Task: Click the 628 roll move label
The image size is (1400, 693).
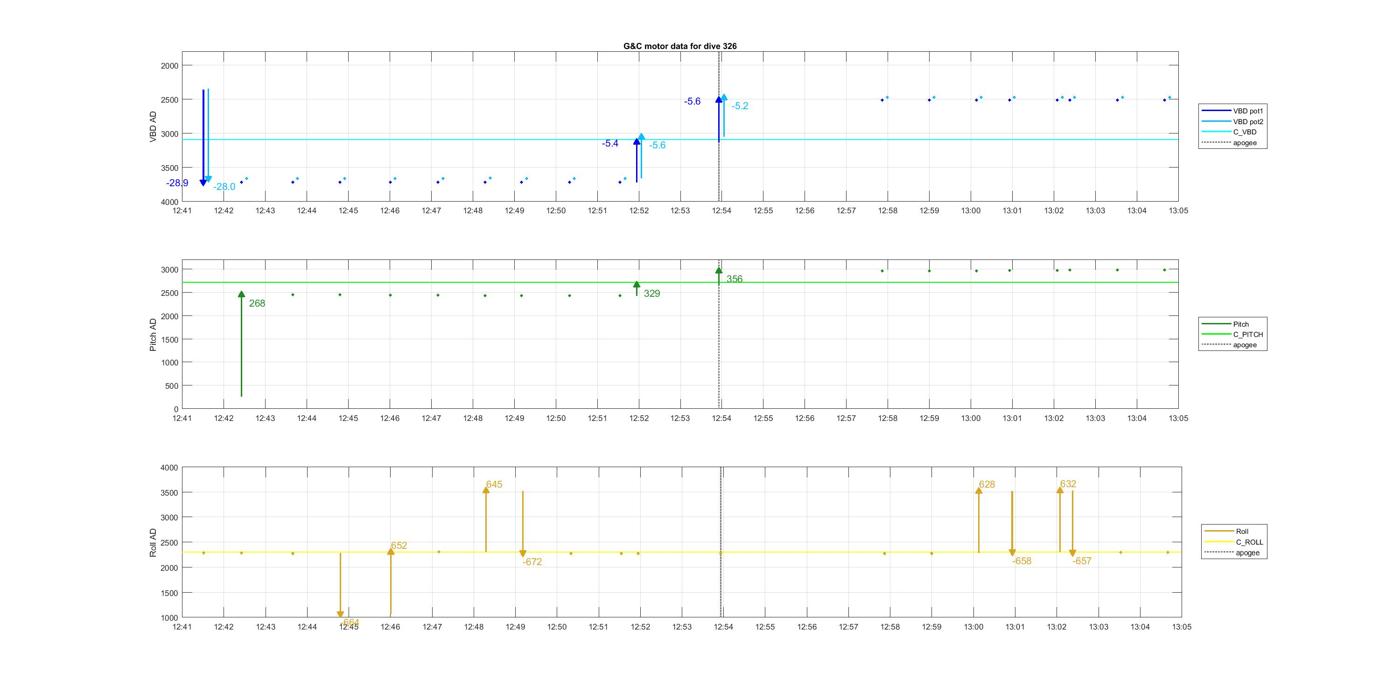Action: [x=987, y=485]
